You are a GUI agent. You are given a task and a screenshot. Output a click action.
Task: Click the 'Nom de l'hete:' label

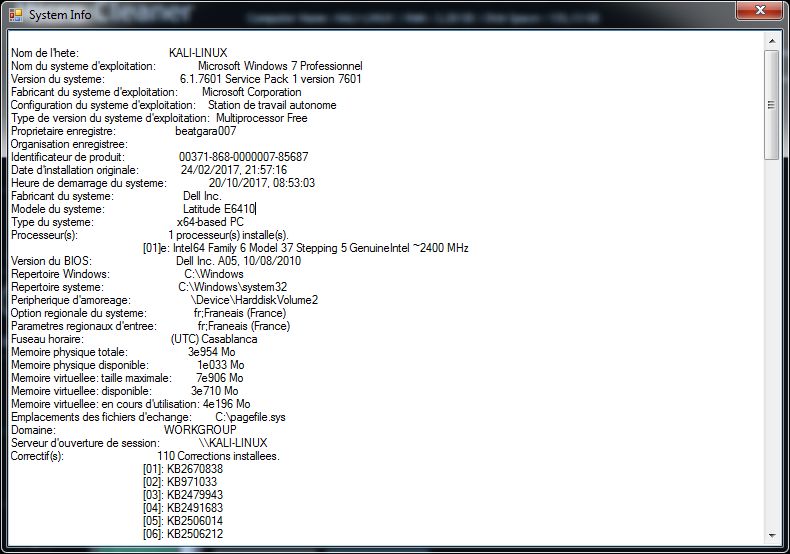[45, 53]
